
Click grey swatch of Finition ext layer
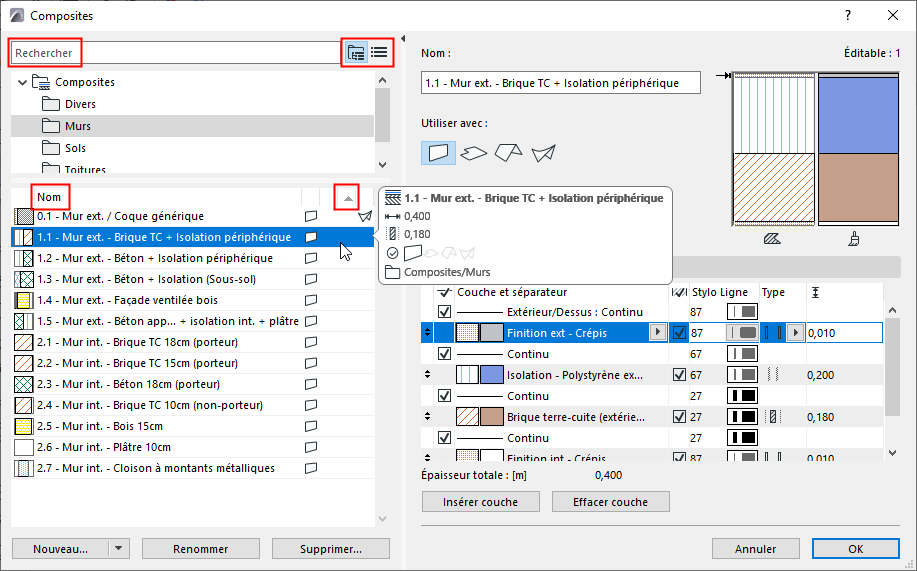tap(492, 333)
